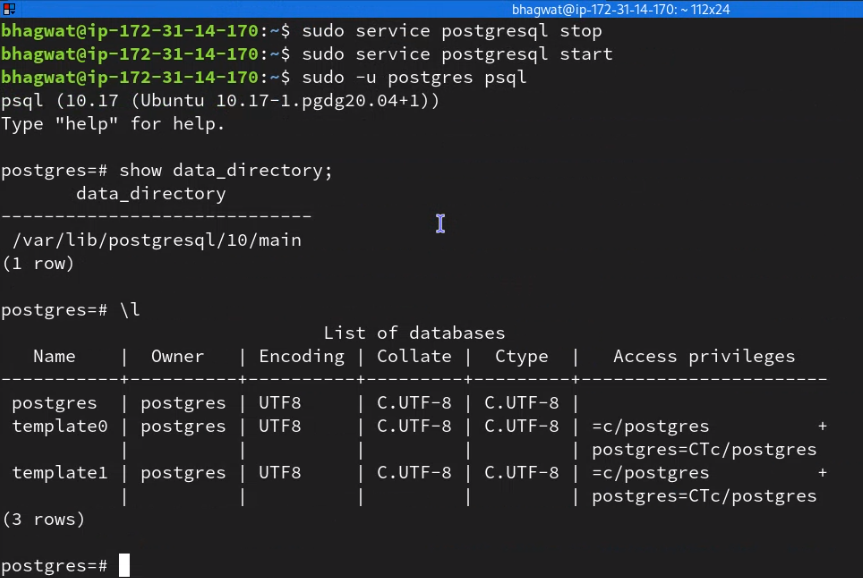Click the '(3 rows)' result line
Viewport: 863px width, 578px height.
pos(43,519)
